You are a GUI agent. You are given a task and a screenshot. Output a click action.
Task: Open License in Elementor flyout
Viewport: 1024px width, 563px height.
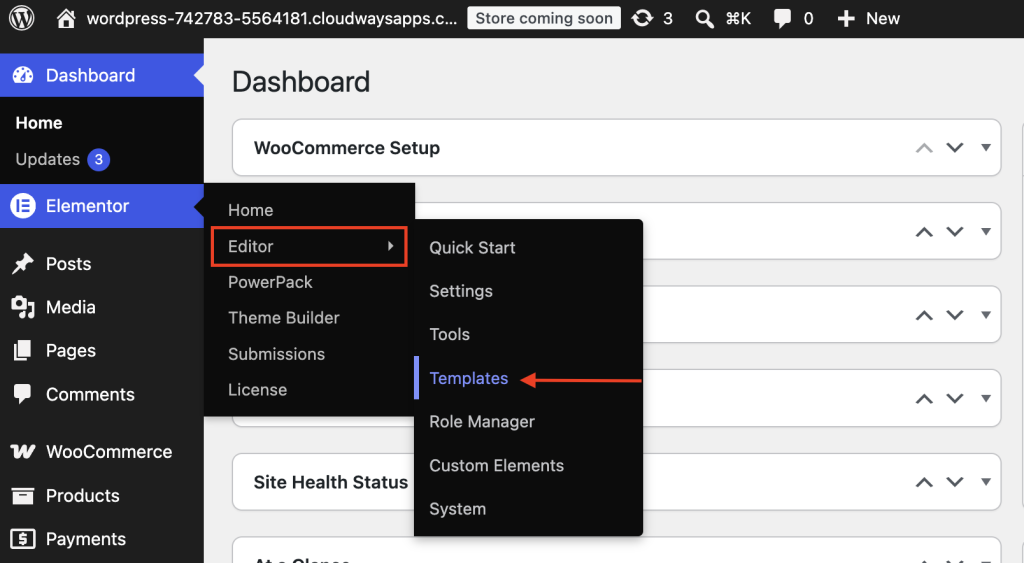click(257, 390)
